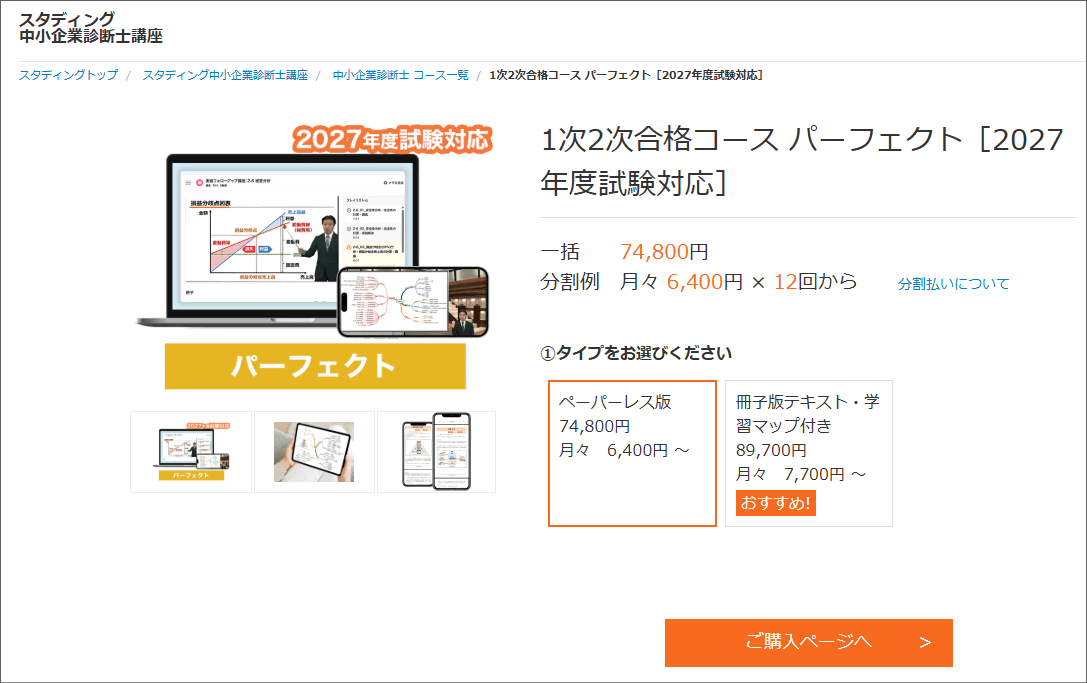Click the ご購入ページへ button
Image resolution: width=1087 pixels, height=683 pixels.
[x=808, y=643]
